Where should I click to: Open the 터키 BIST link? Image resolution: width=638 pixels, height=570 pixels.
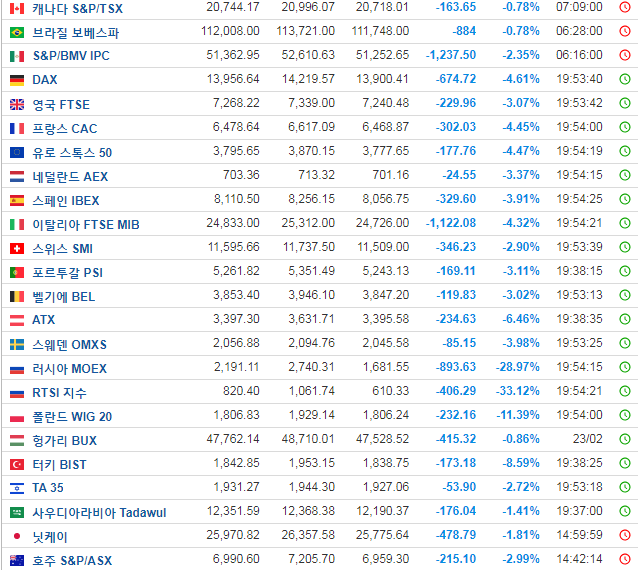pos(59,465)
